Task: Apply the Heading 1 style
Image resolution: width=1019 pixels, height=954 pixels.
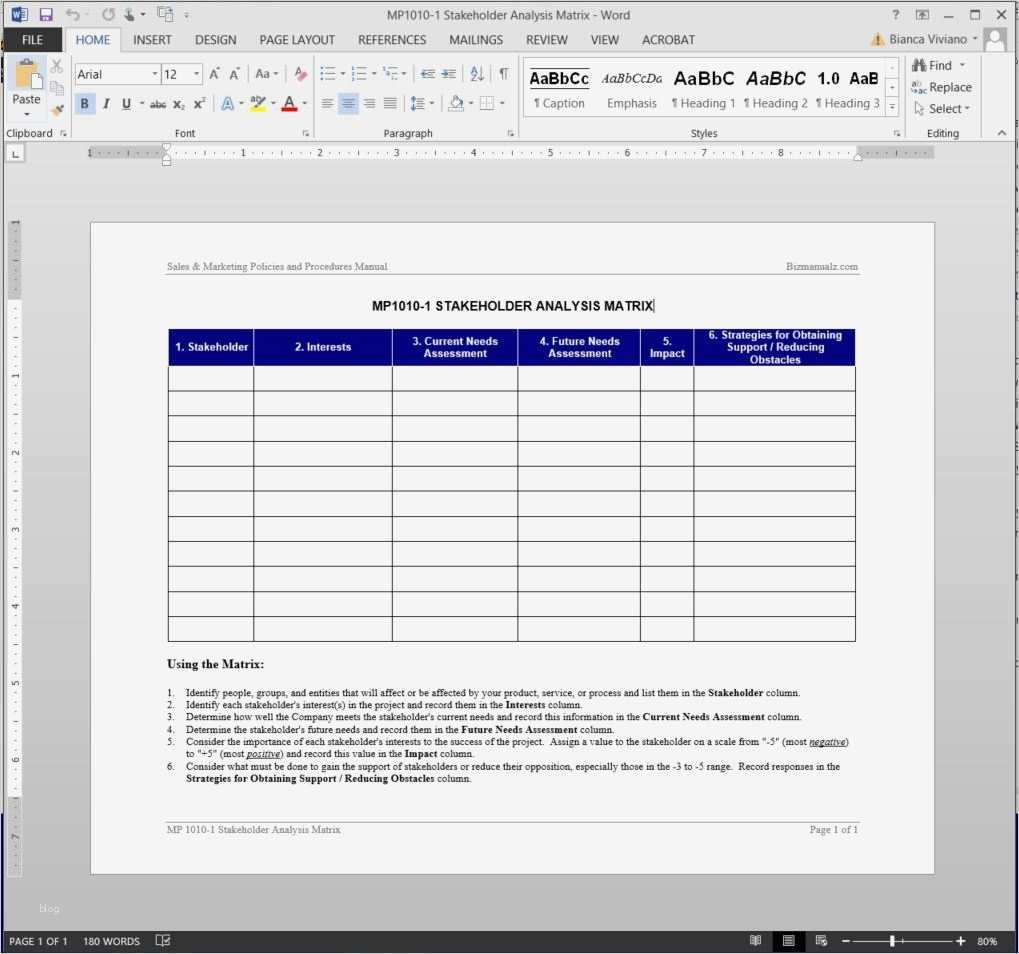Action: pyautogui.click(x=704, y=89)
